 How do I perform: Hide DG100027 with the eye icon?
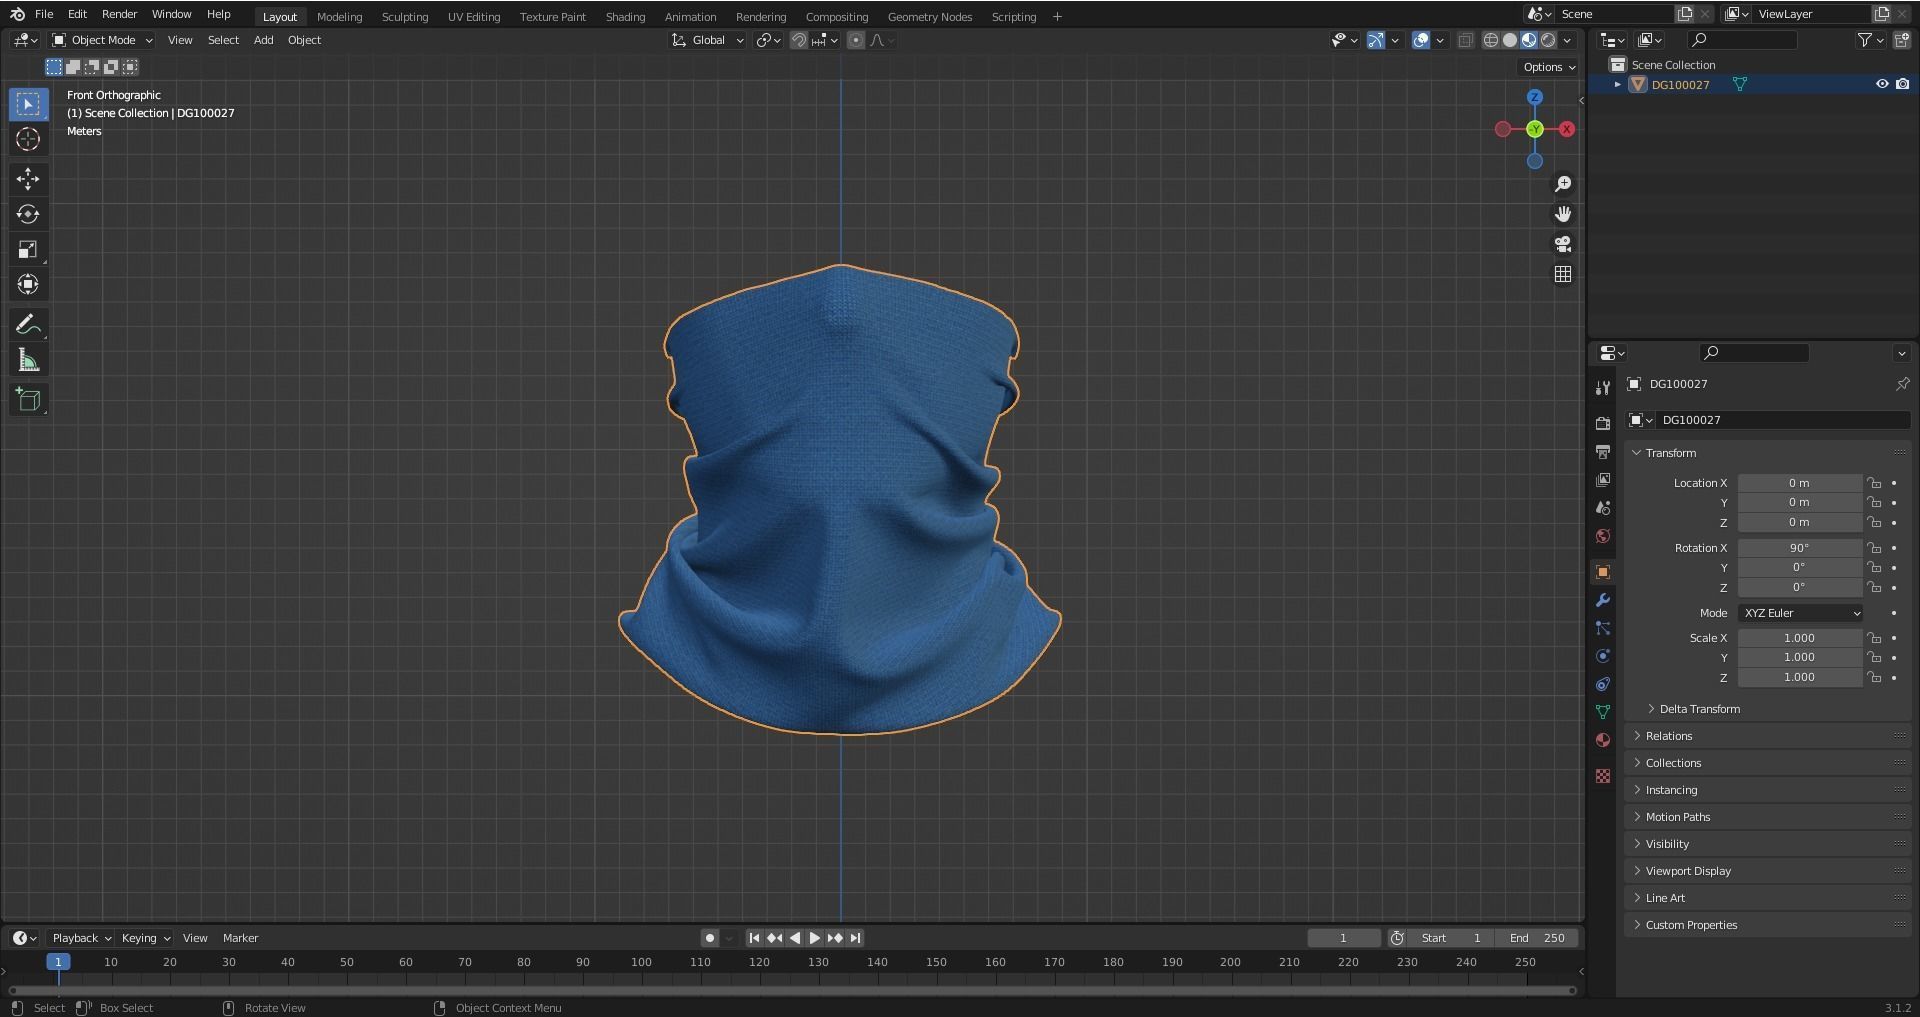(1881, 85)
